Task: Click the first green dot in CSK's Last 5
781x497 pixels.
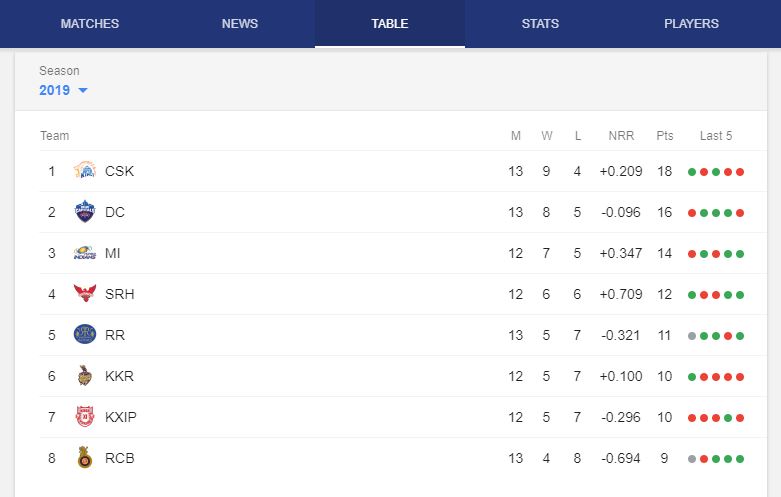Action: pyautogui.click(x=692, y=172)
